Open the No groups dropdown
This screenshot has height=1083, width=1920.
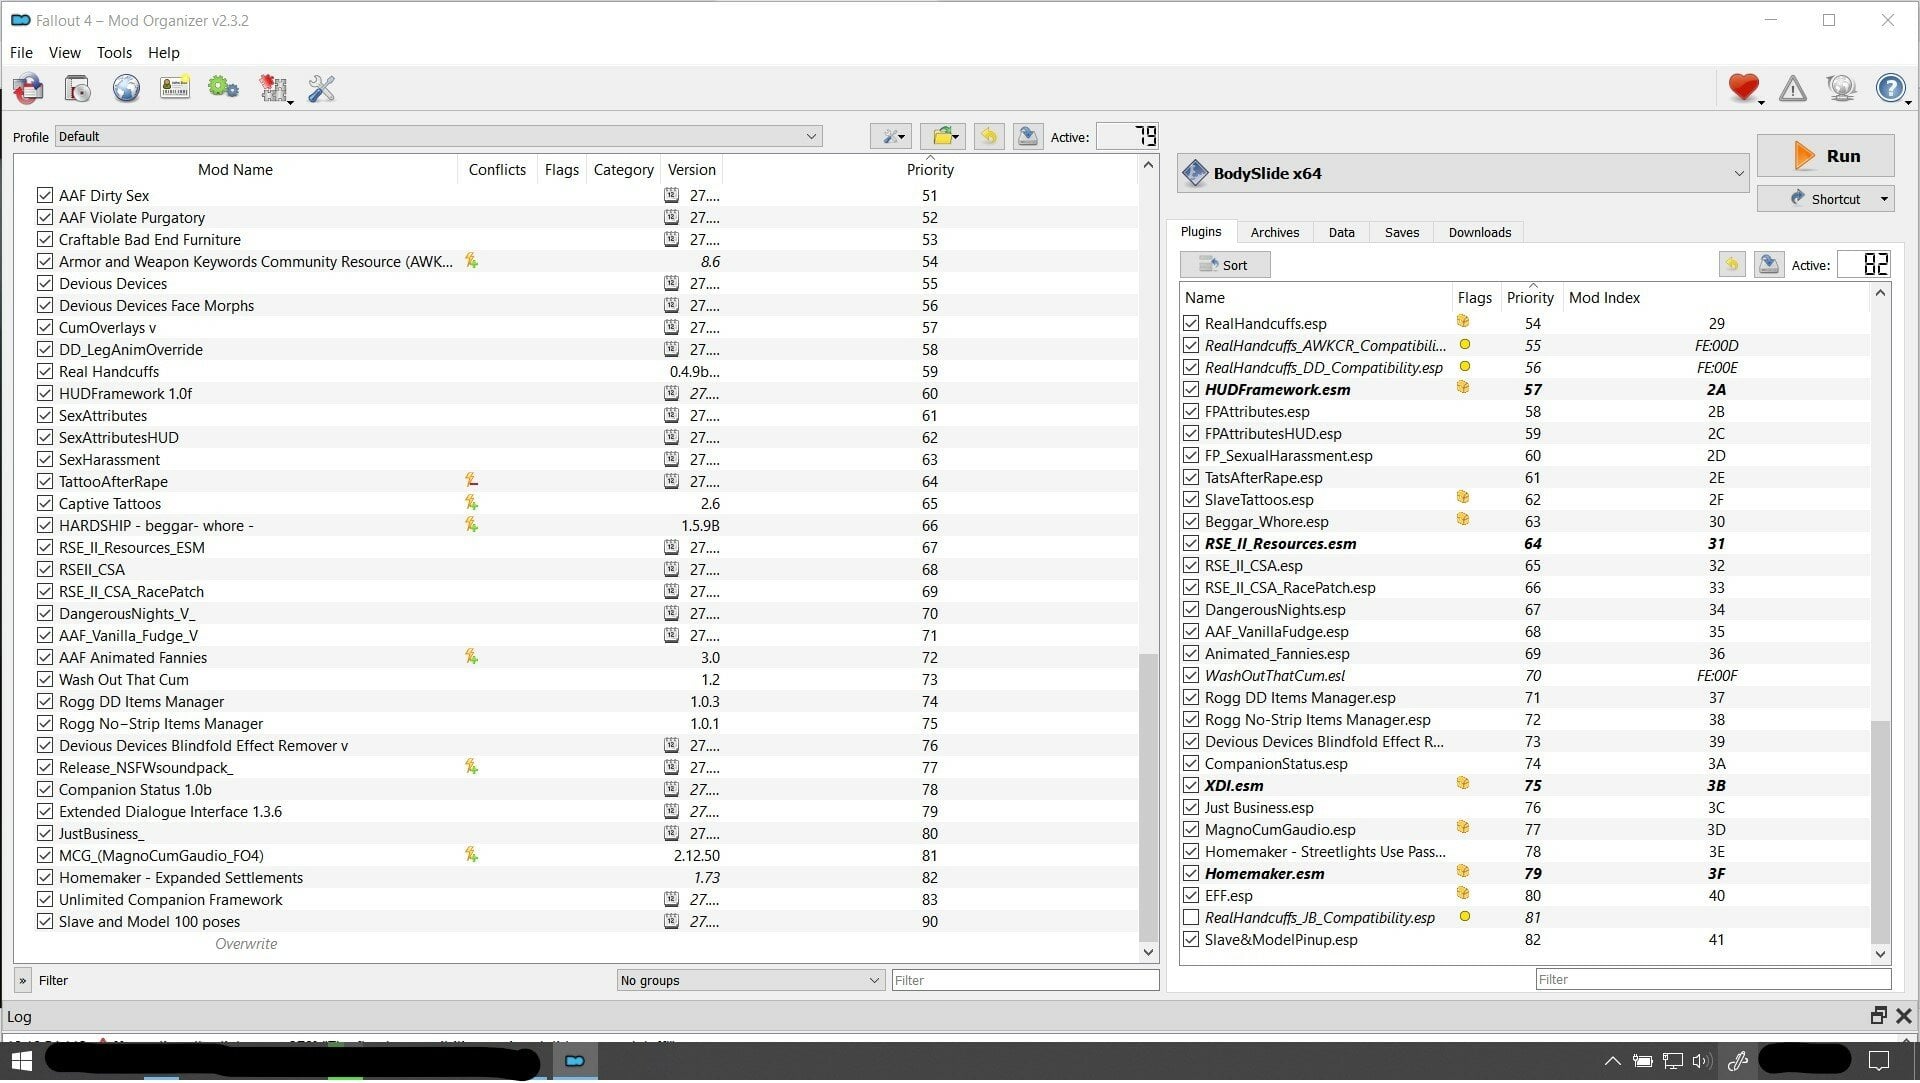[750, 980]
